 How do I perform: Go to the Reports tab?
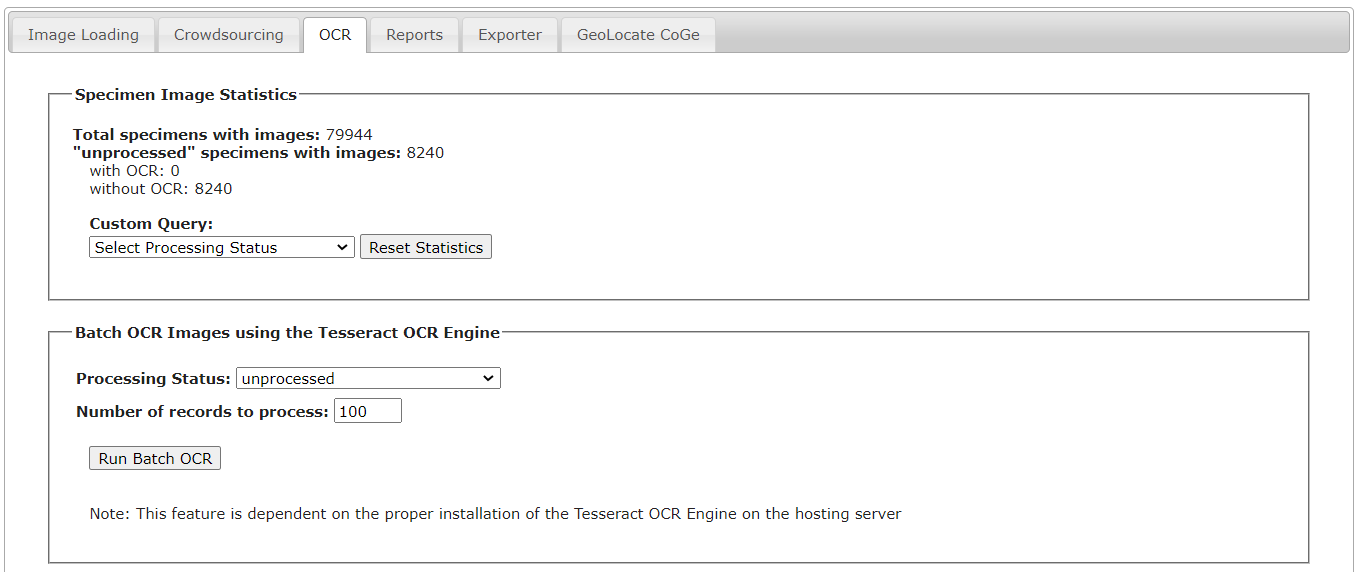click(x=414, y=35)
